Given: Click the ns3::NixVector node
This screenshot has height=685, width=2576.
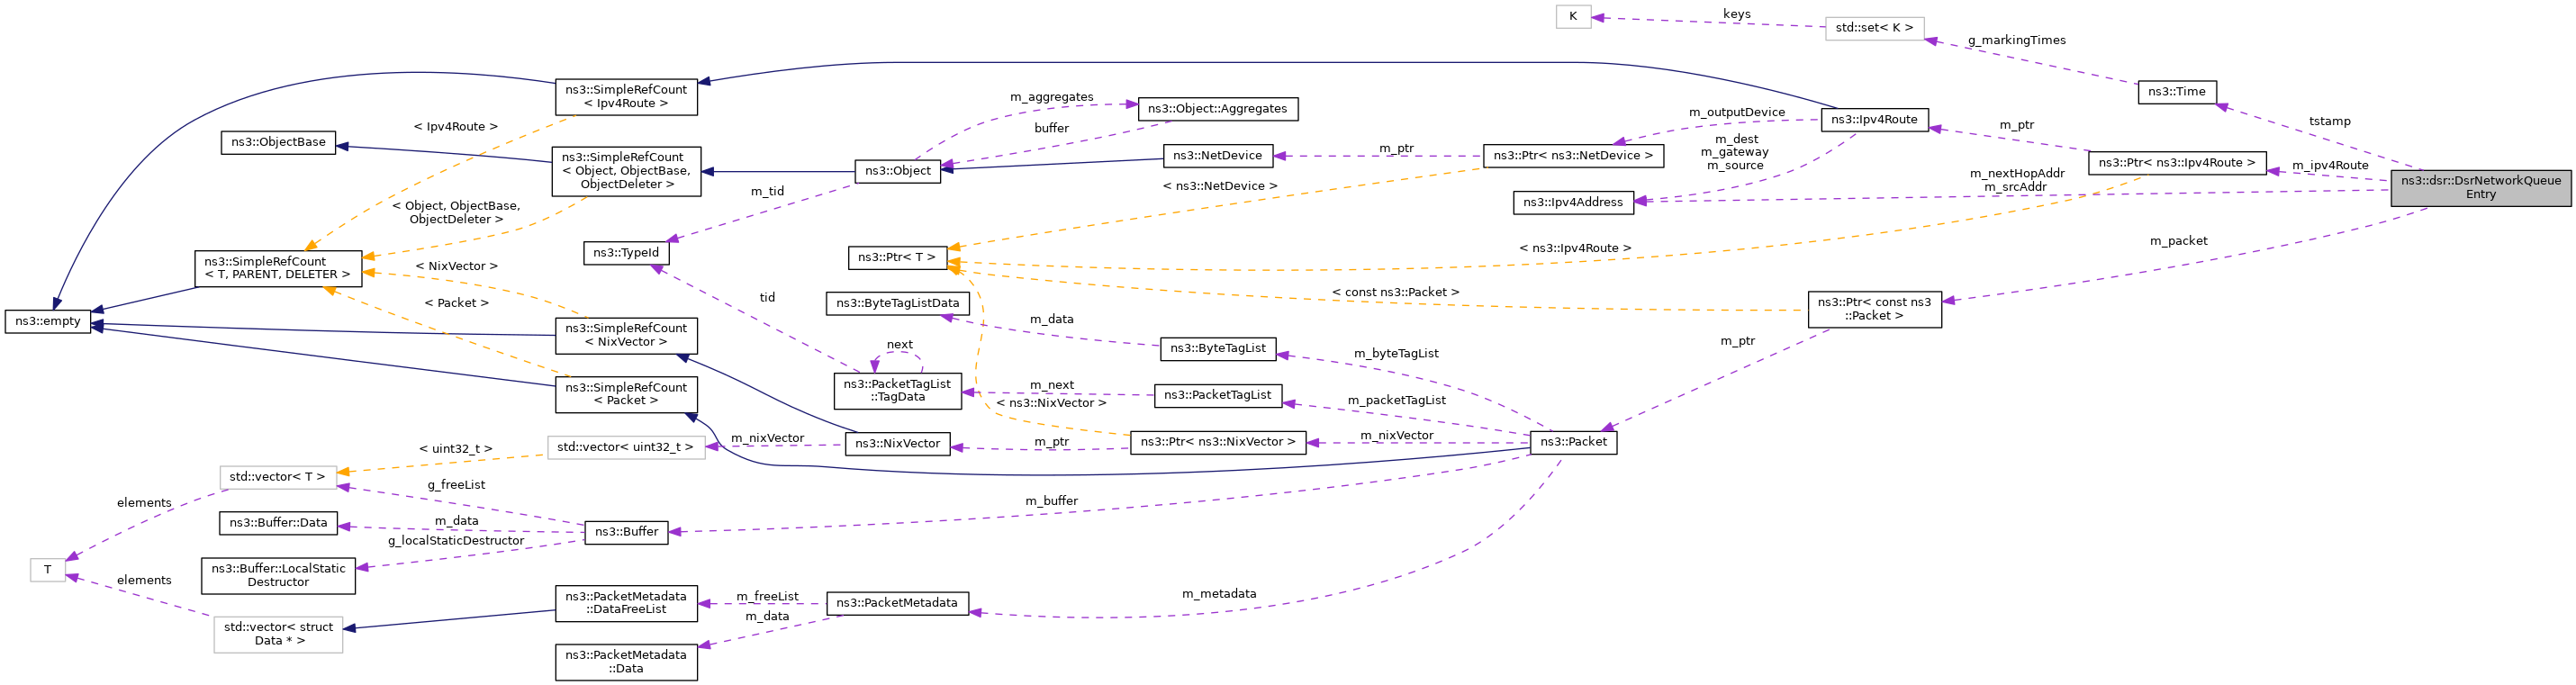Looking at the screenshot, I should click(897, 444).
